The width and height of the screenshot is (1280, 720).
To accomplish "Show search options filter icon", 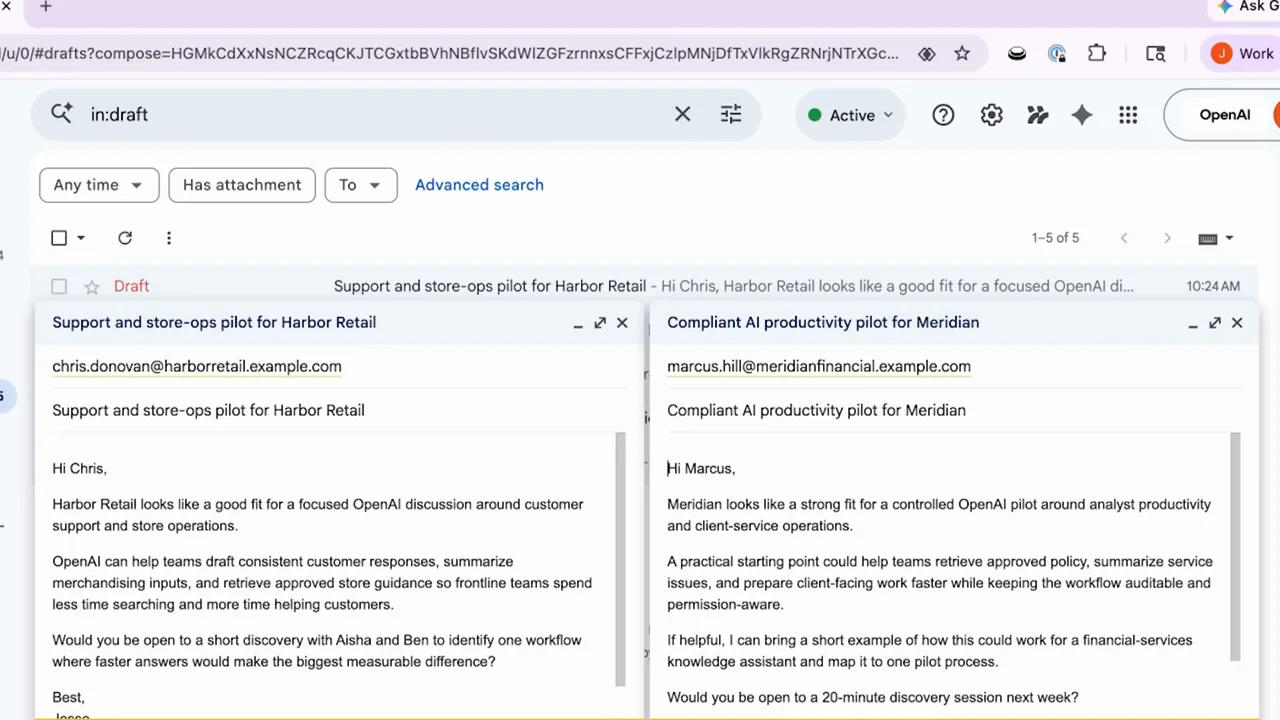I will click(x=731, y=115).
